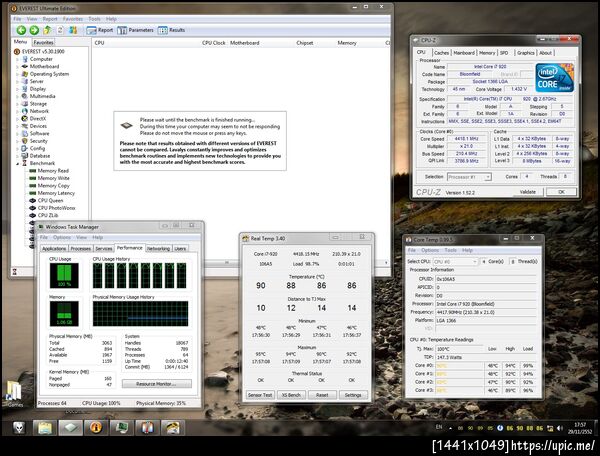Click CPU-Z OK button
Screen dimensions: 600x456
click(561, 192)
